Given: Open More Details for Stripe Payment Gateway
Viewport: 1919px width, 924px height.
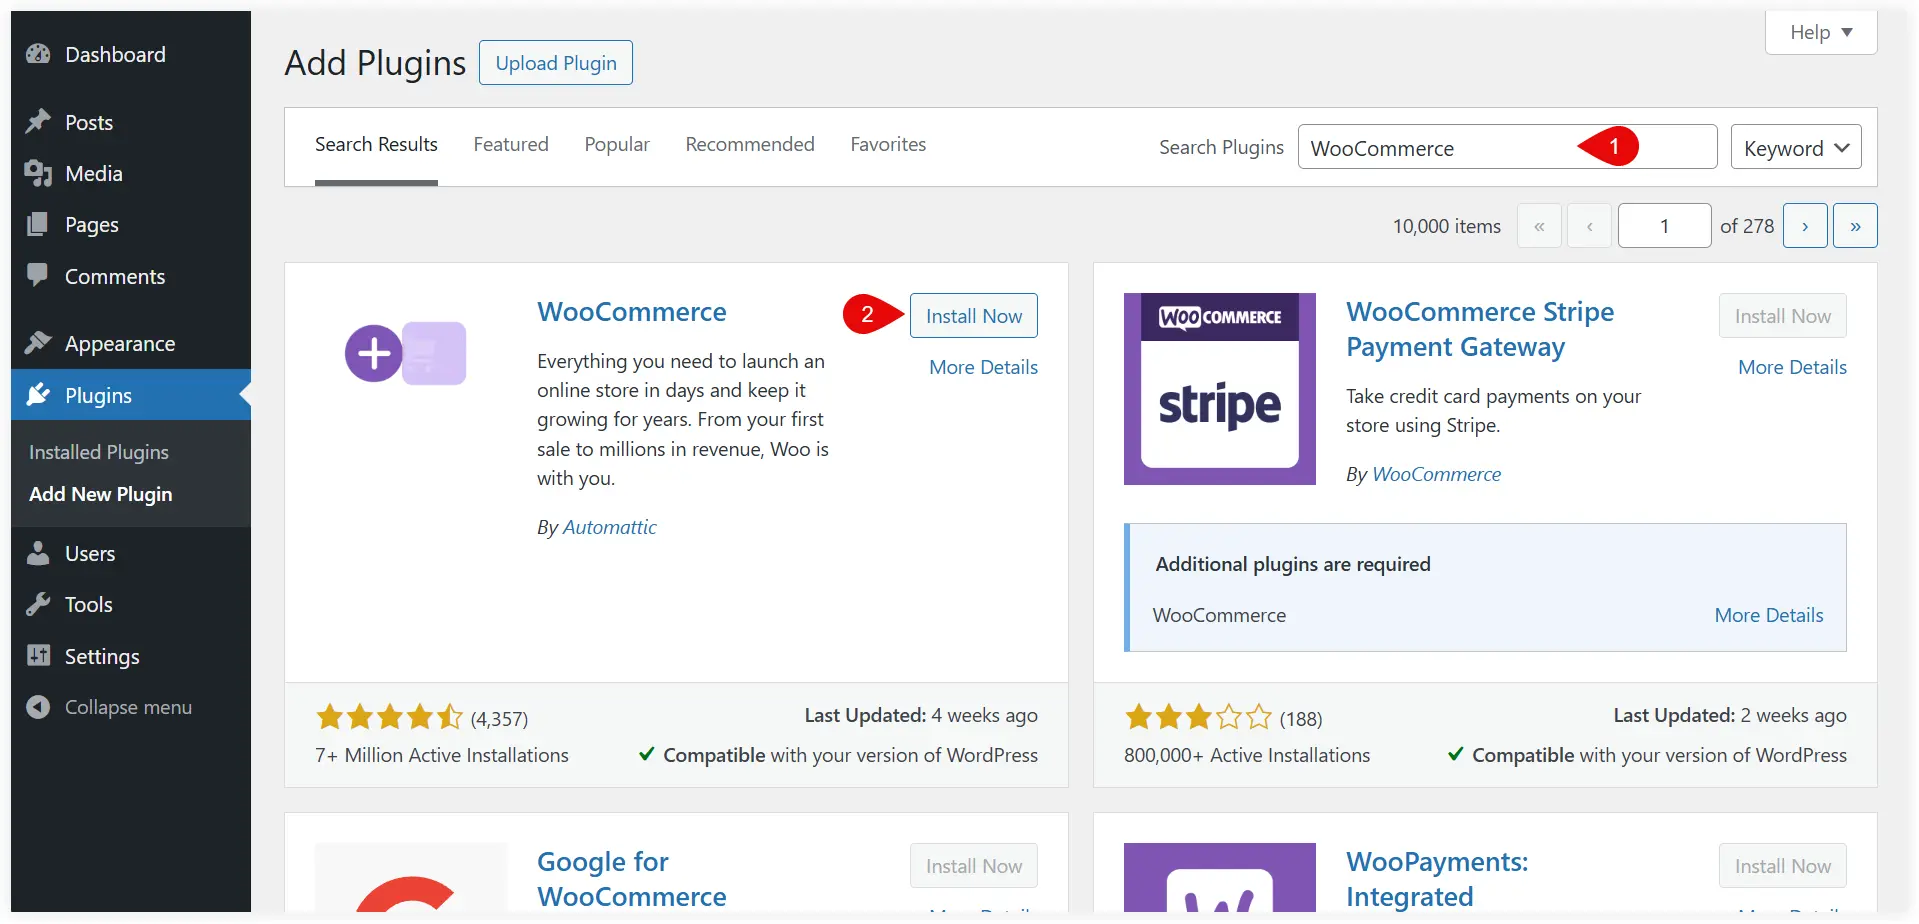Looking at the screenshot, I should (x=1793, y=367).
